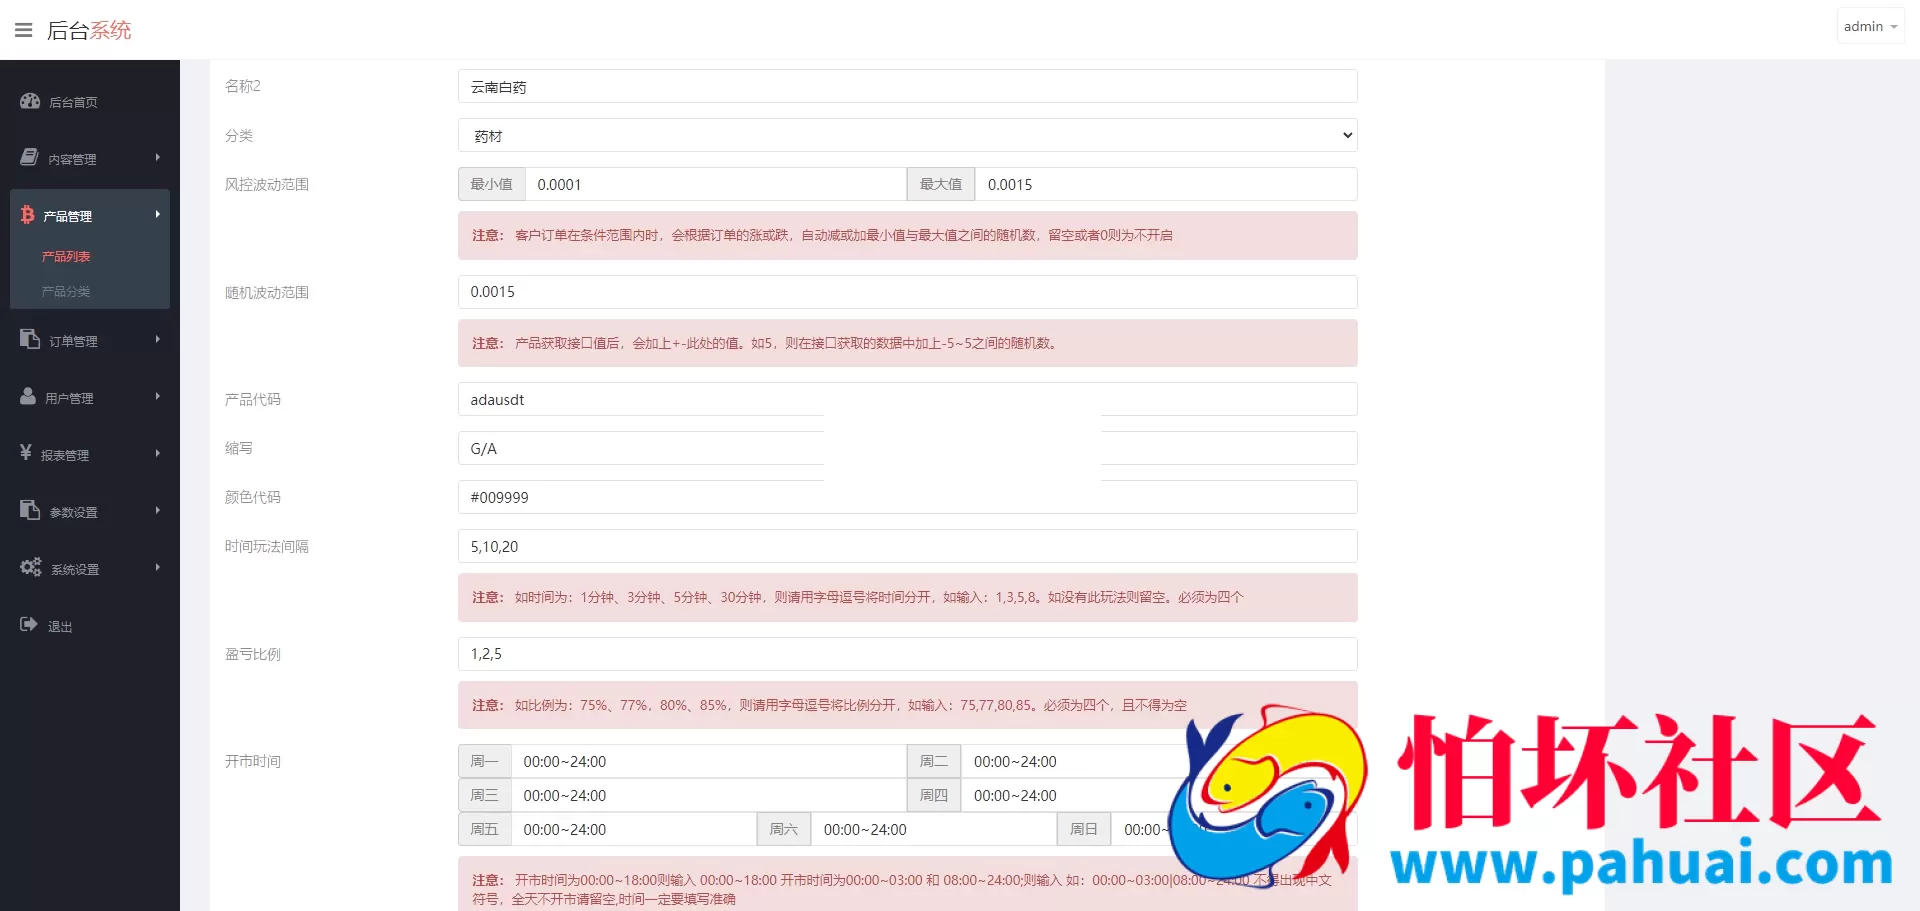This screenshot has height=911, width=1920.
Task: Click the 后台系统 logo link
Action: click(89, 30)
